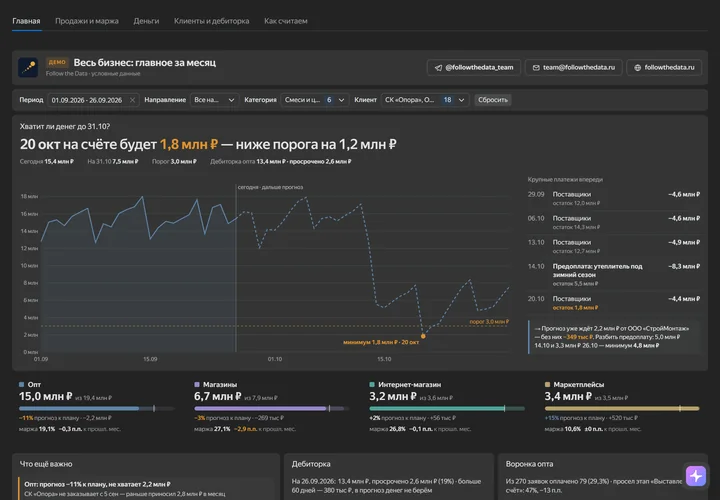Viewport: 720px width, 500px height.
Task: Open followthedata.ru website button
Action: tap(664, 67)
